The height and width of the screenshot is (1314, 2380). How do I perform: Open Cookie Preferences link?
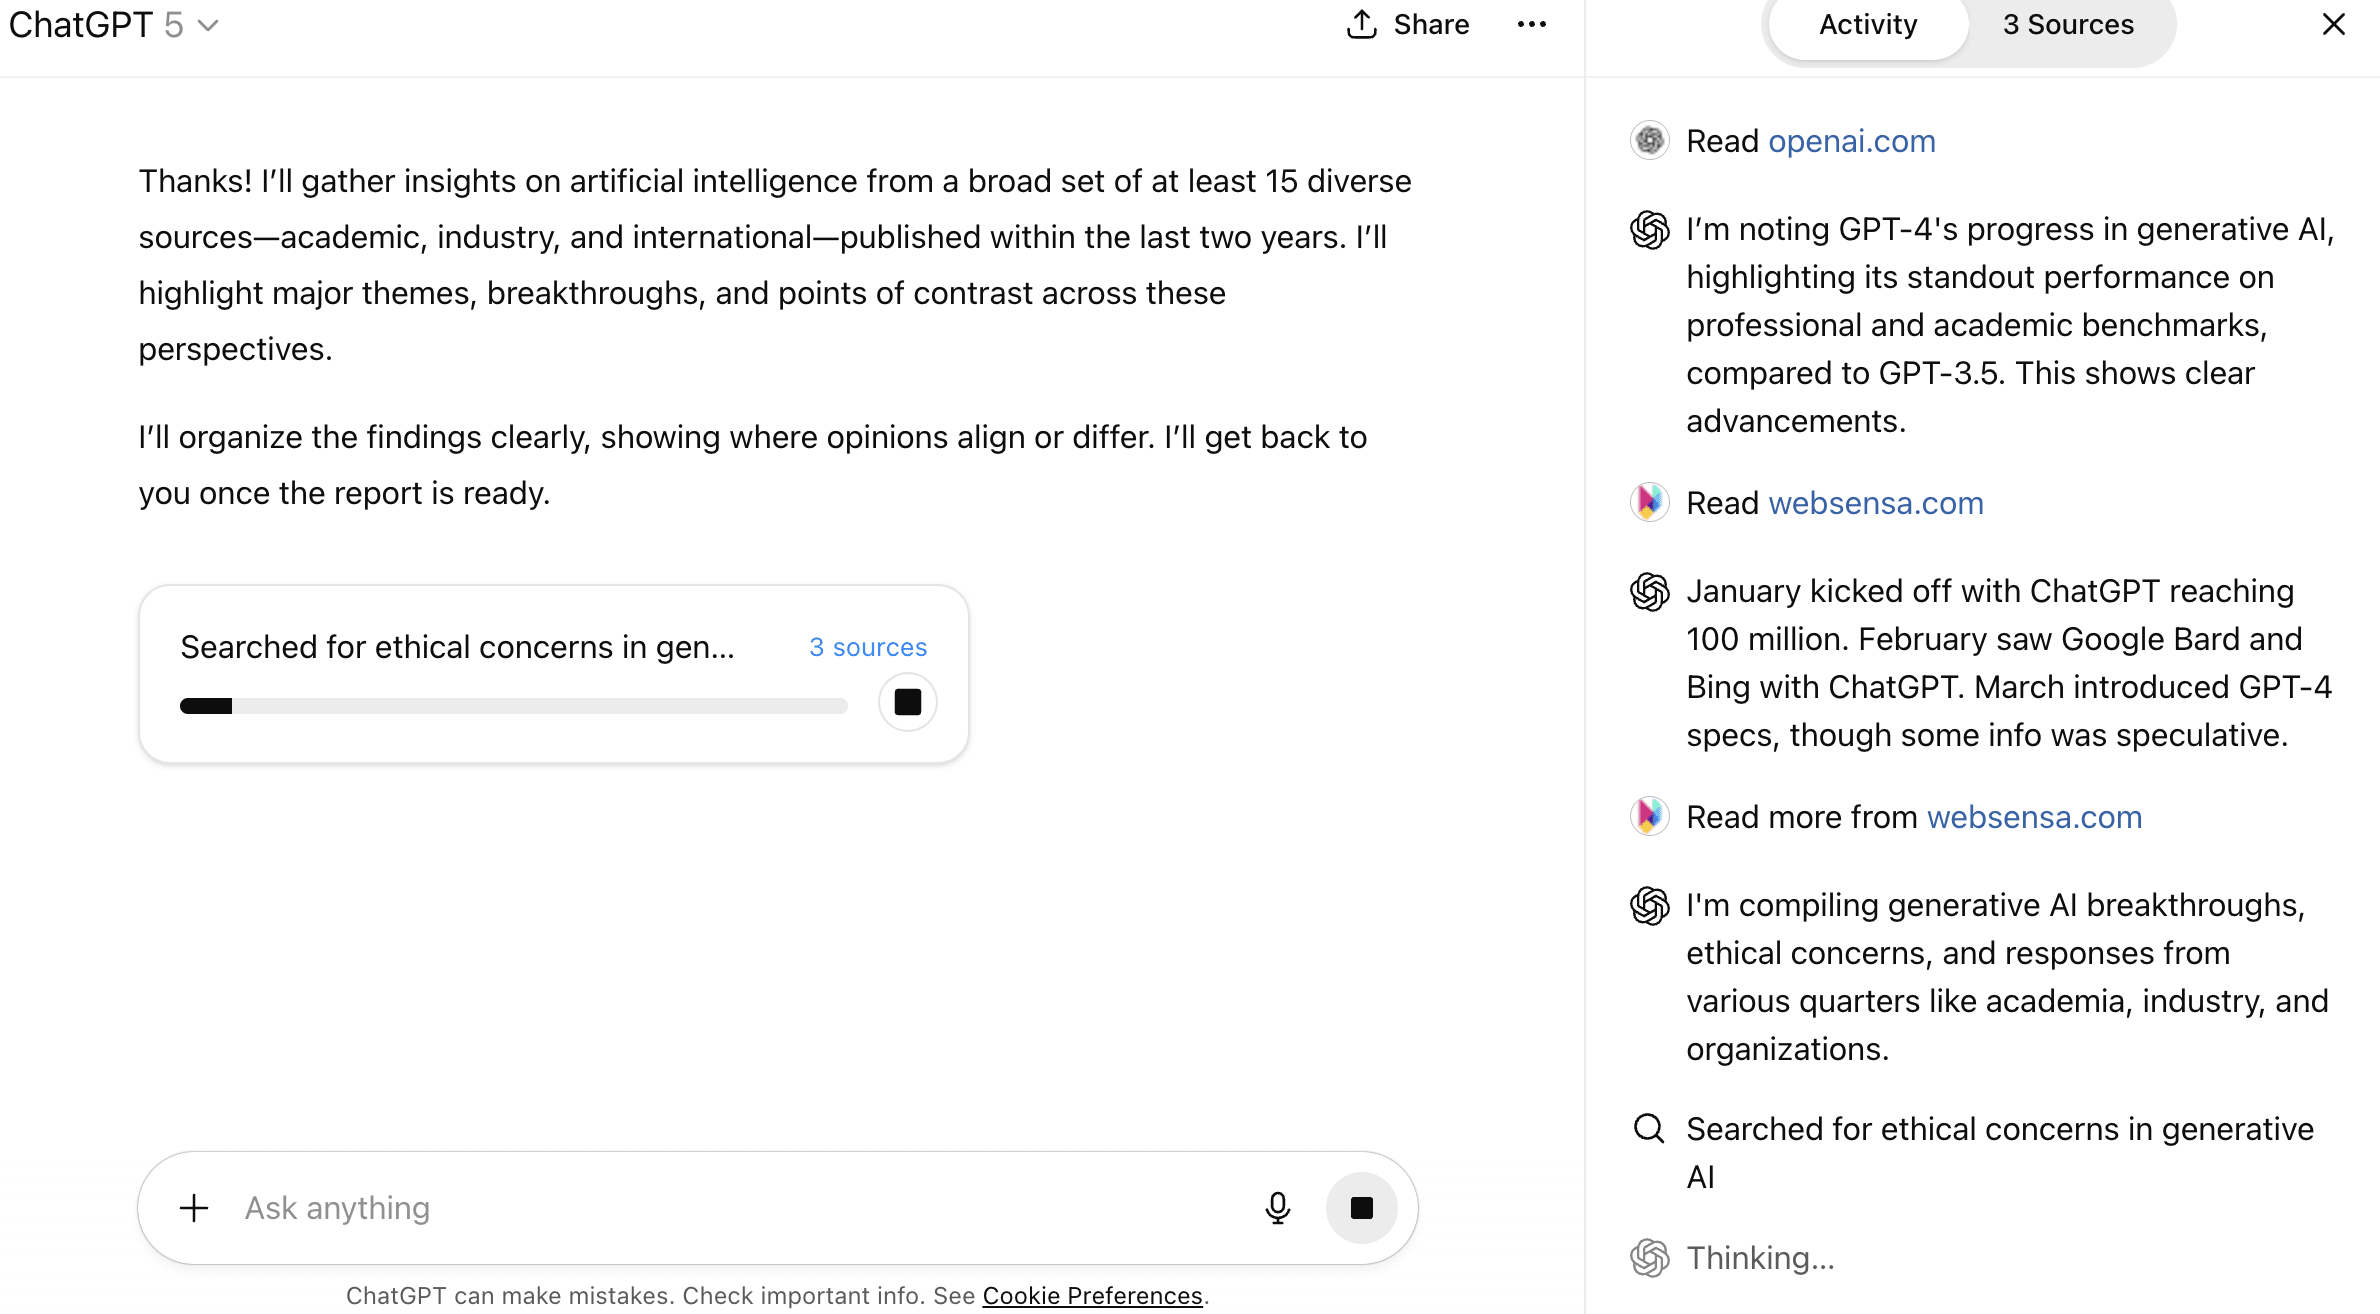[x=1092, y=1295]
